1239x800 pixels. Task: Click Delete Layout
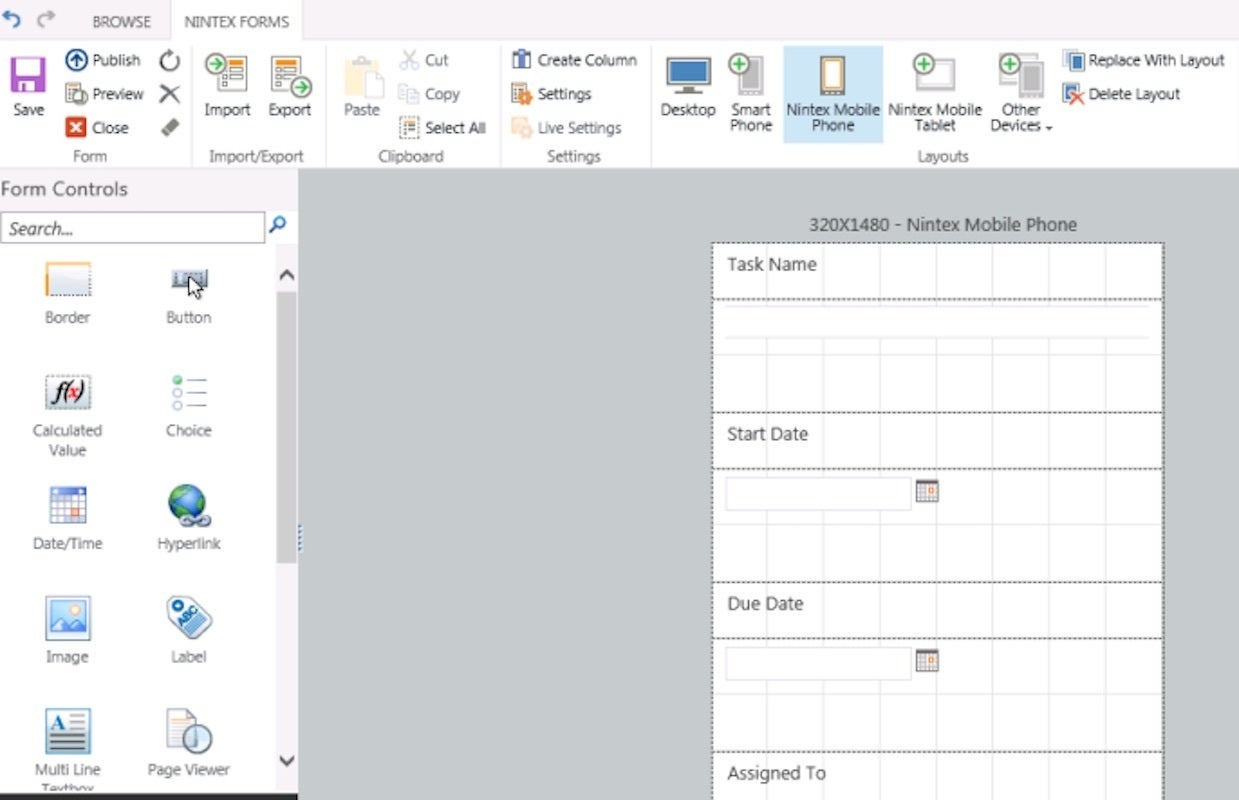(x=1122, y=94)
